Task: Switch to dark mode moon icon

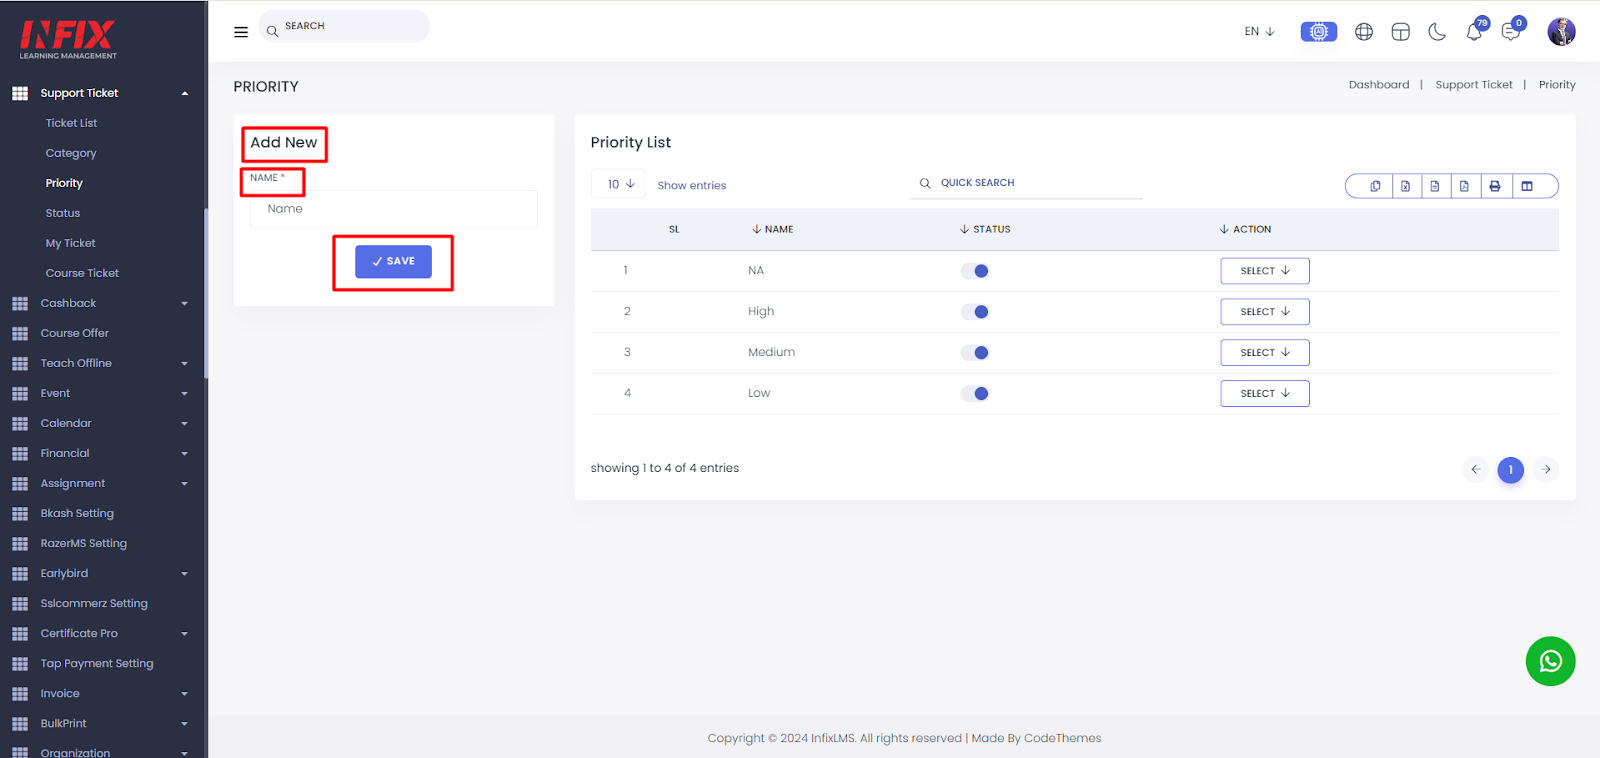Action: (x=1437, y=32)
